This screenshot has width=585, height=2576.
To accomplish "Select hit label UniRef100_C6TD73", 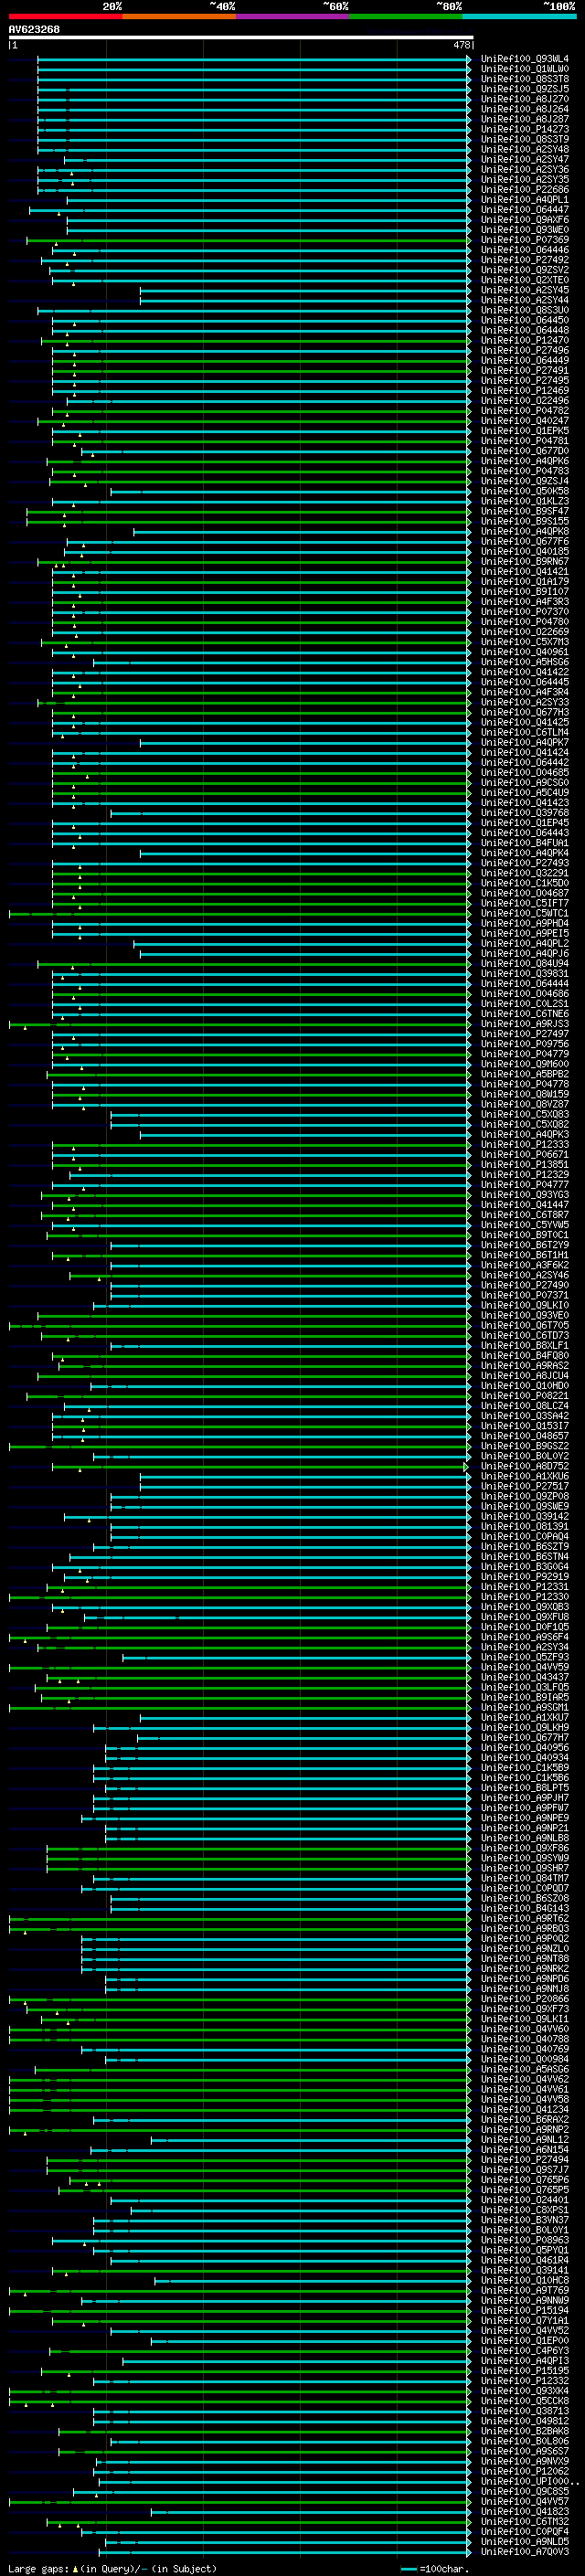I will pos(525,1336).
